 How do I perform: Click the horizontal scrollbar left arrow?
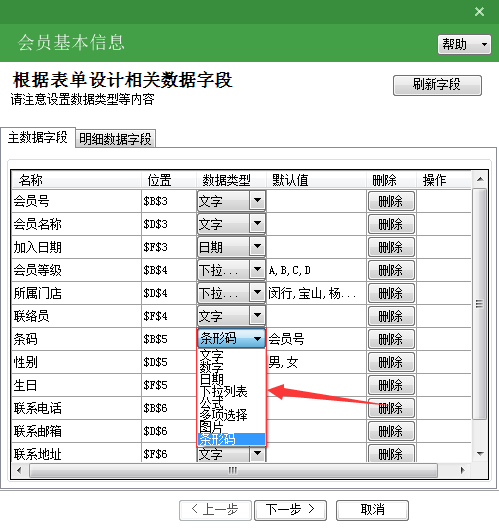(19, 470)
